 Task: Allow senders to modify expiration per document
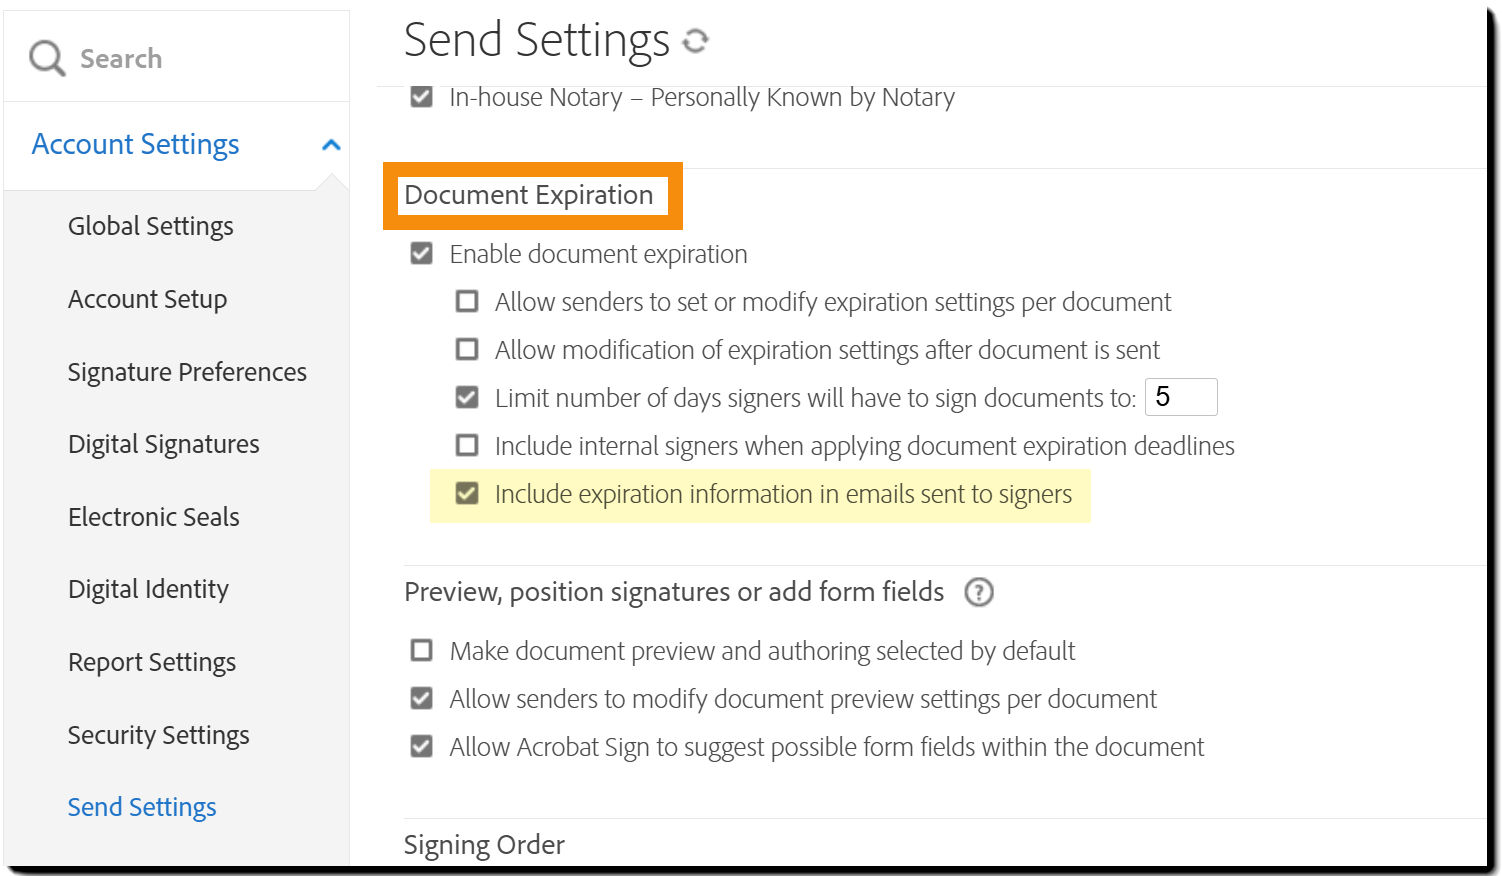pos(467,301)
